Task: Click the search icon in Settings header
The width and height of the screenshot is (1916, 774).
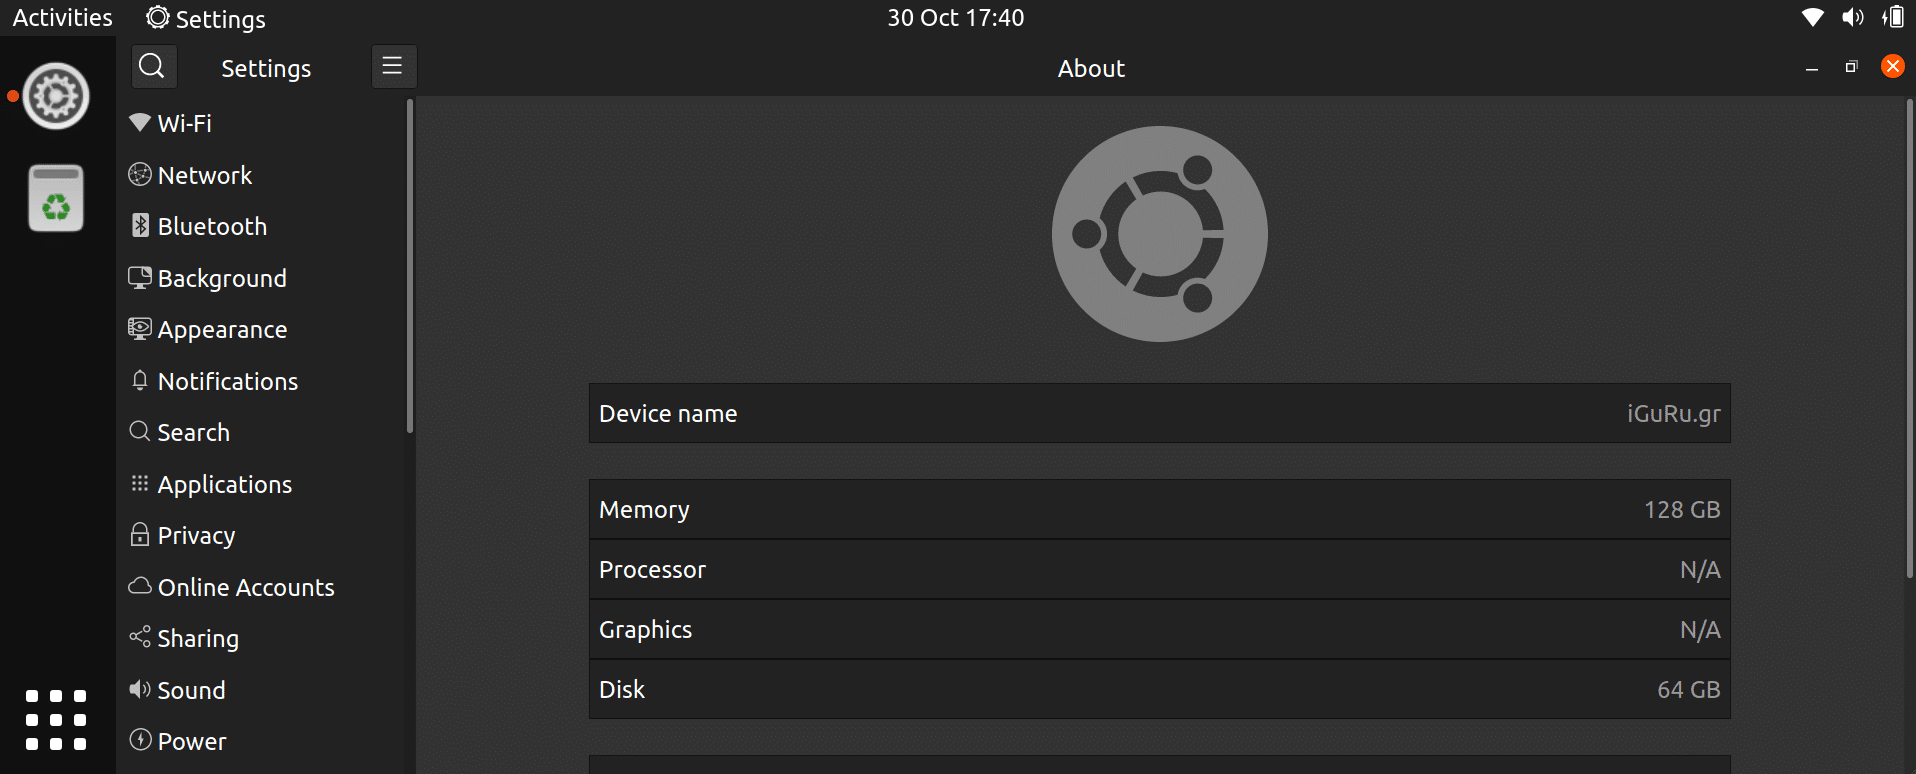Action: (x=154, y=67)
